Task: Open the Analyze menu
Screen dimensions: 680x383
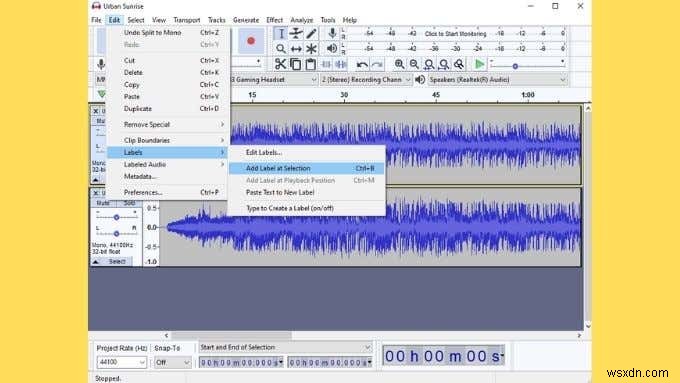Action: [302, 20]
